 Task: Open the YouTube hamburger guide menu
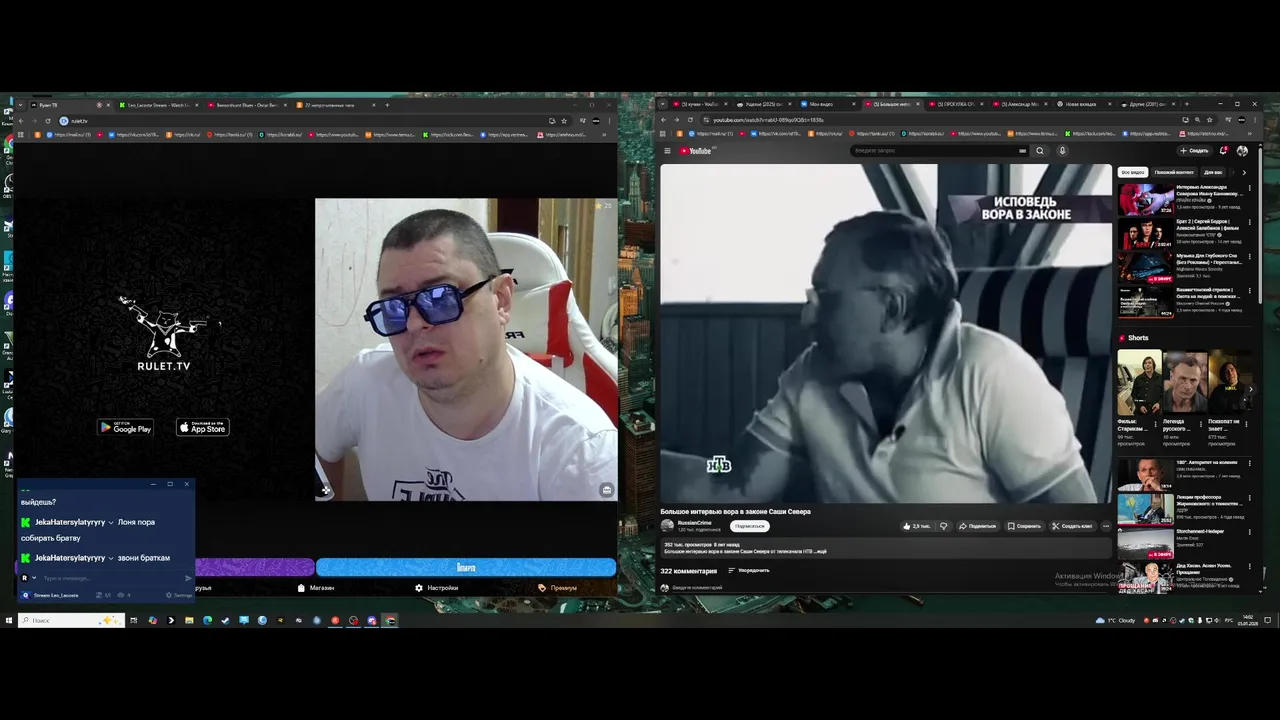point(667,151)
